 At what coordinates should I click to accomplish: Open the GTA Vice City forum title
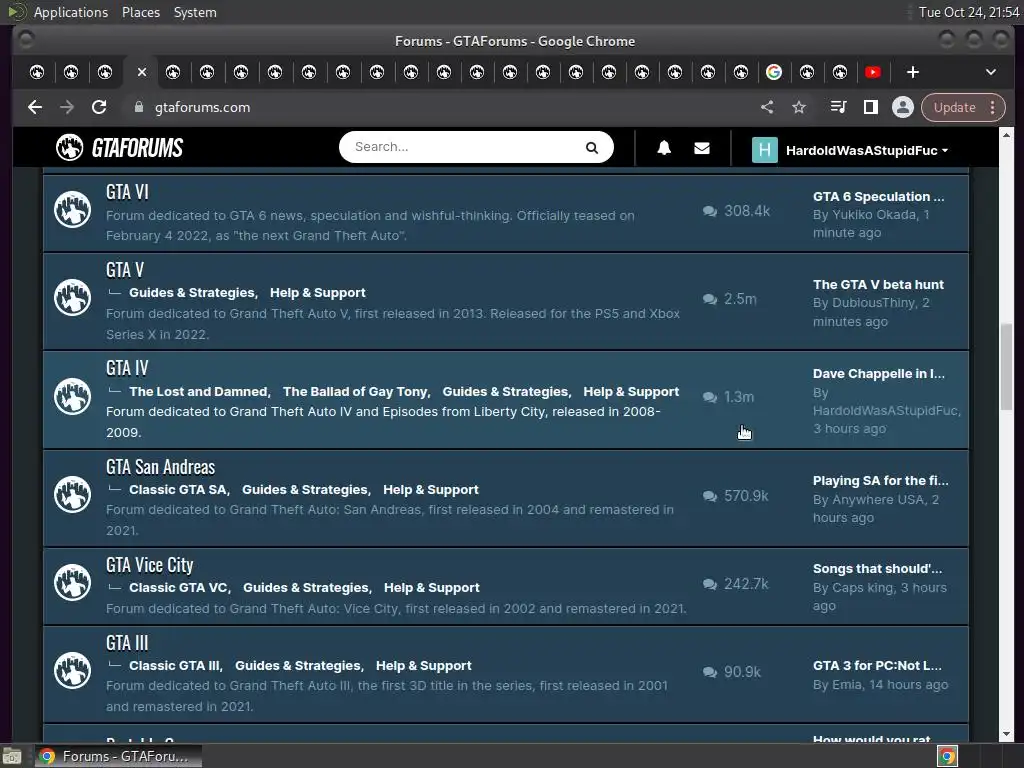pos(150,565)
